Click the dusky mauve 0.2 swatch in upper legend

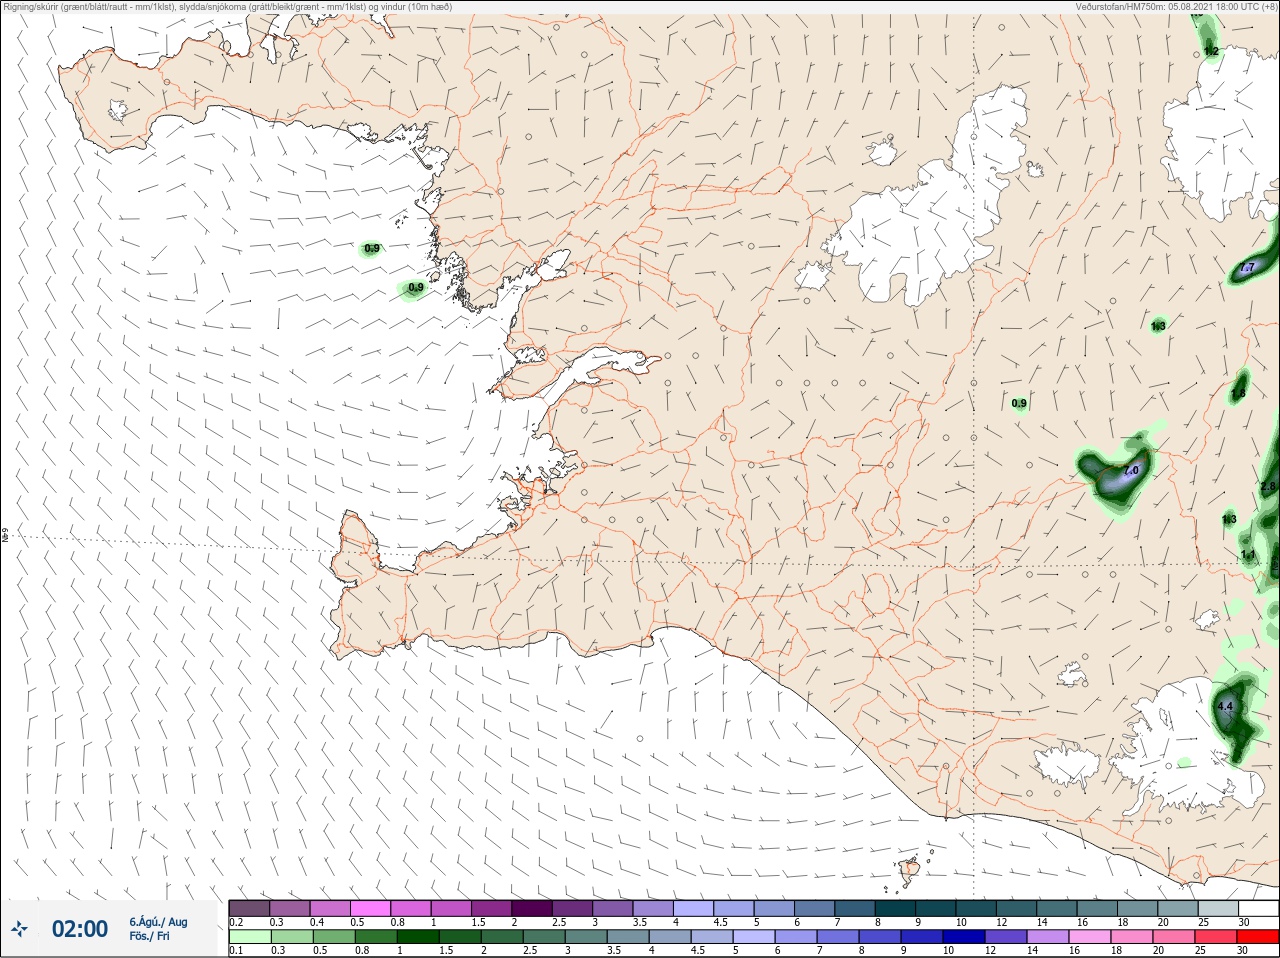[249, 908]
